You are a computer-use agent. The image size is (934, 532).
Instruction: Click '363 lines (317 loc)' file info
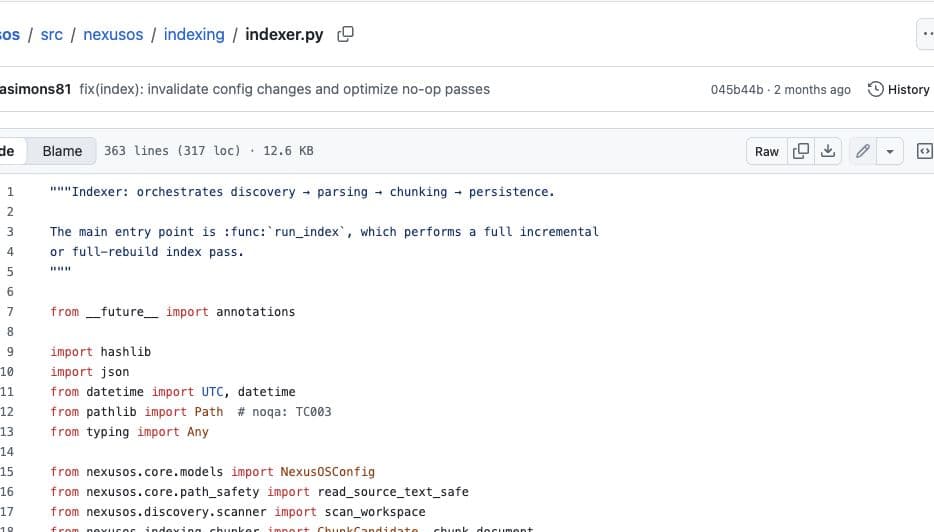[x=172, y=151]
